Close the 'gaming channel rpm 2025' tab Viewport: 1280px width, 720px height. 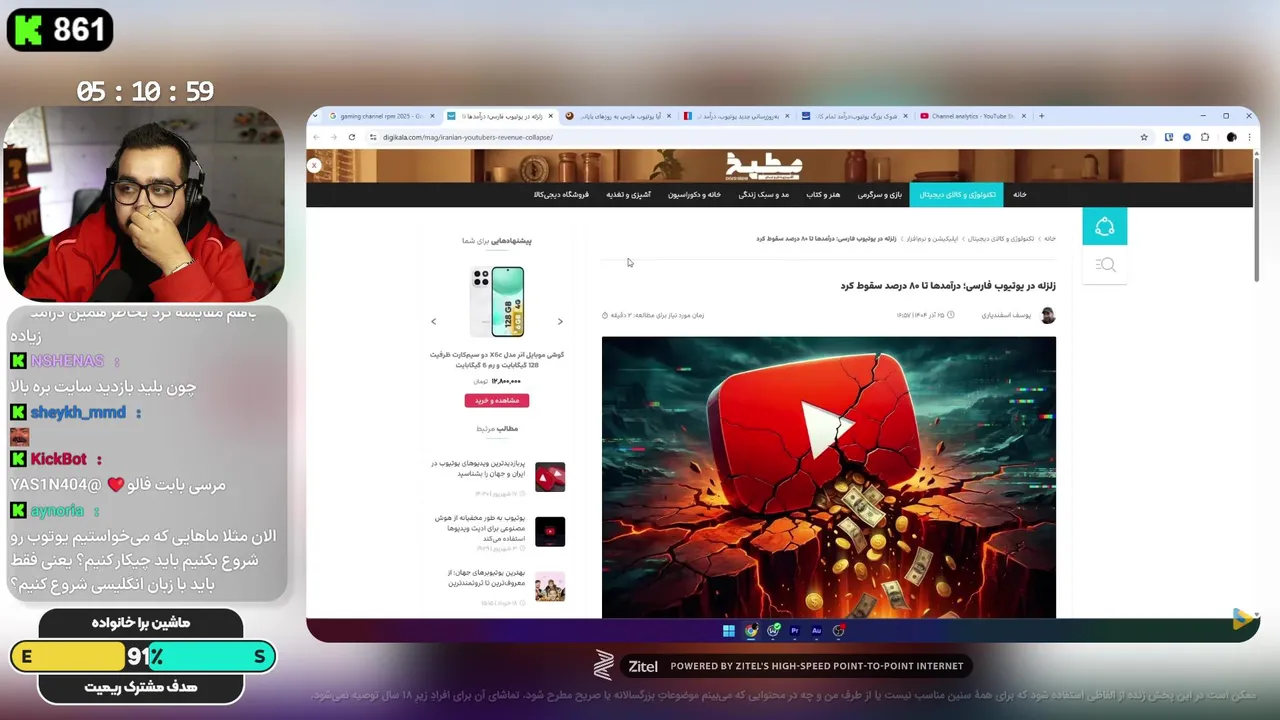click(x=433, y=116)
